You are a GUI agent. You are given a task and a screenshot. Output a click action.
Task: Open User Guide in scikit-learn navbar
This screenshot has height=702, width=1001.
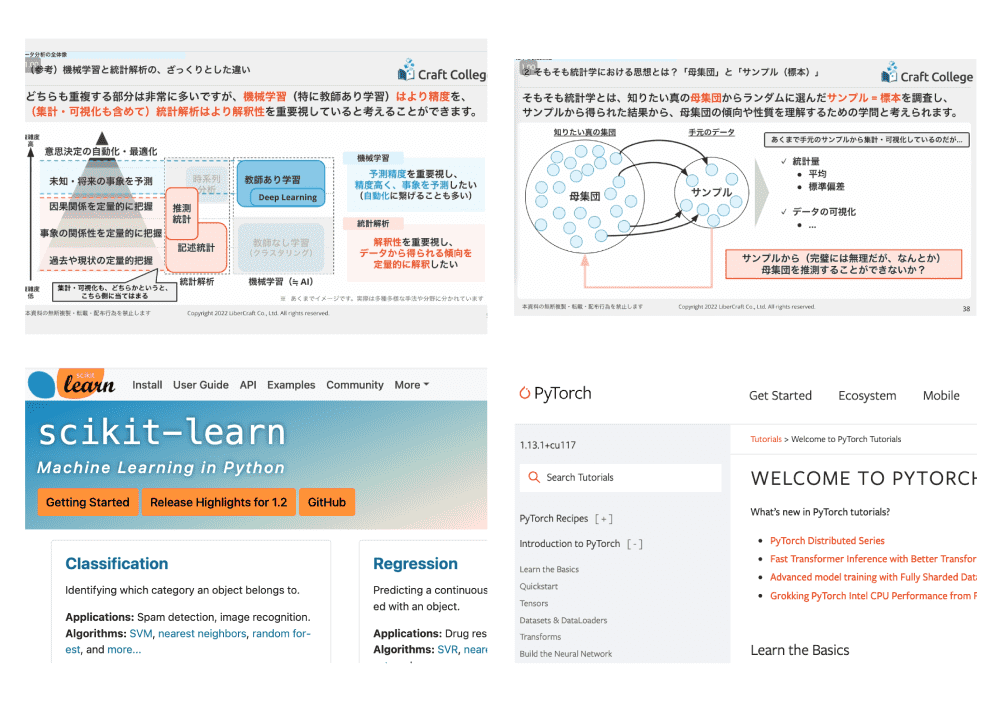[200, 385]
